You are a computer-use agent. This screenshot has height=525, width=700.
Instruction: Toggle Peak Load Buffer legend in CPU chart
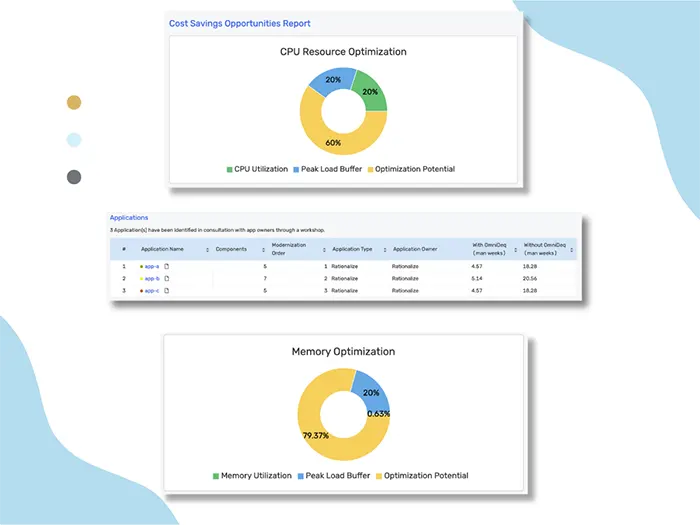327,169
